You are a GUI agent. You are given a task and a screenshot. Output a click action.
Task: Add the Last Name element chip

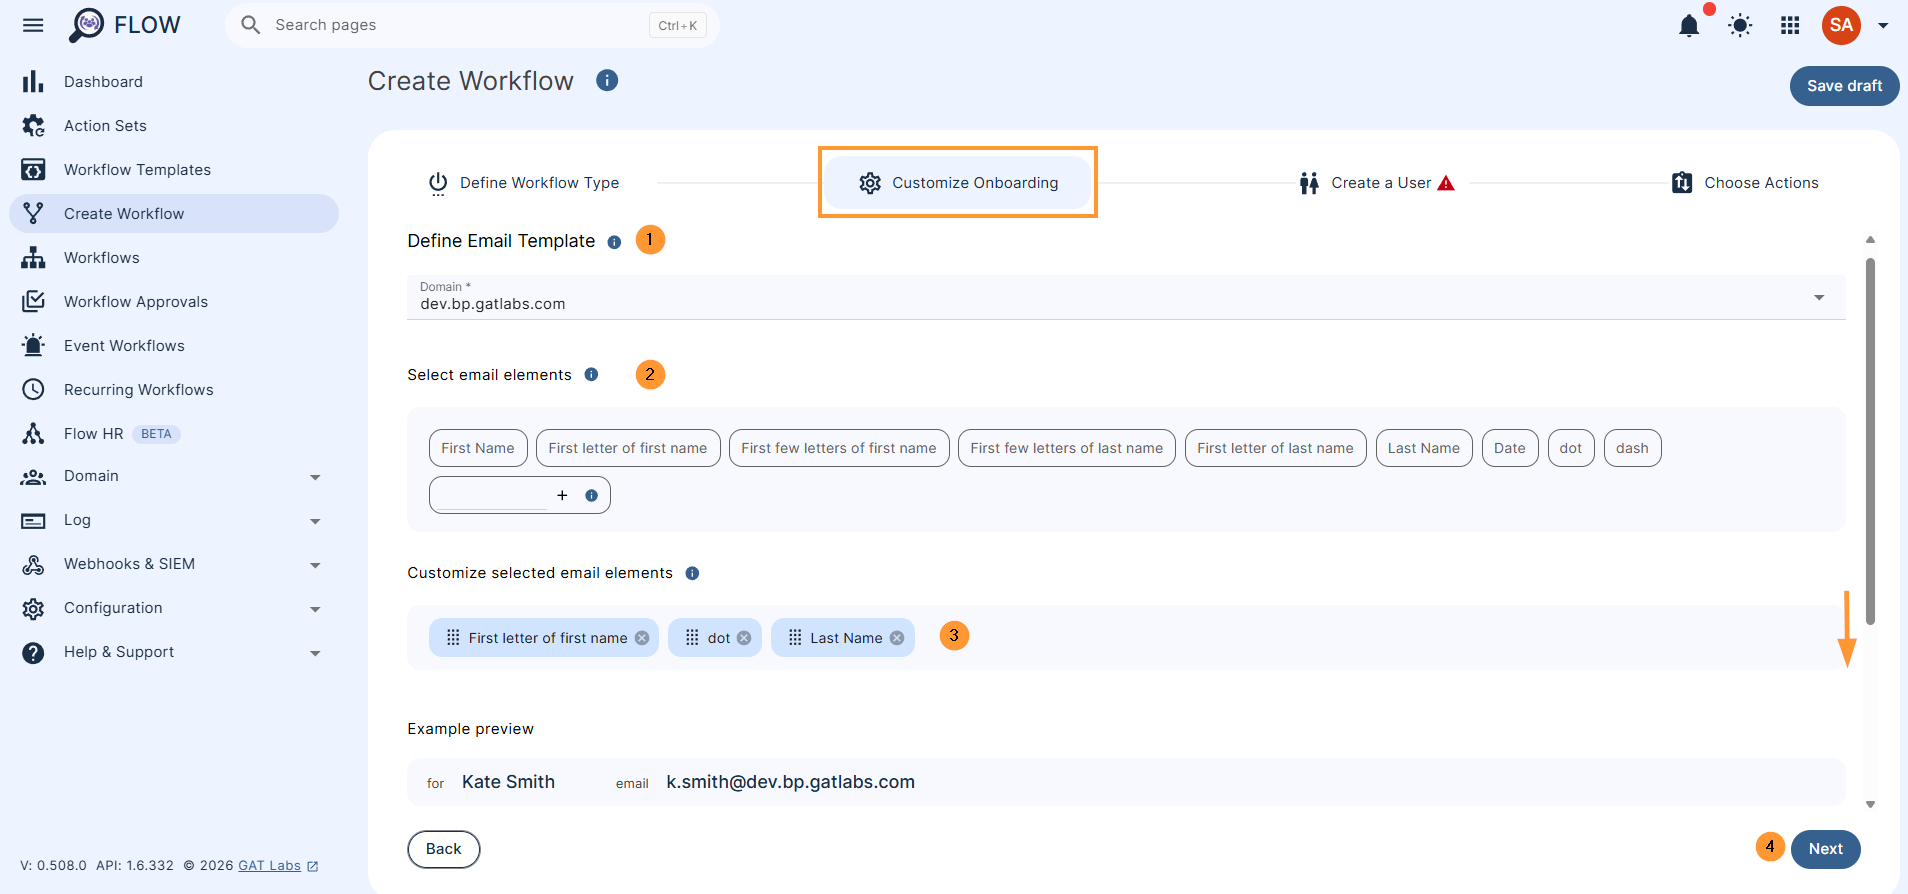pos(1424,448)
